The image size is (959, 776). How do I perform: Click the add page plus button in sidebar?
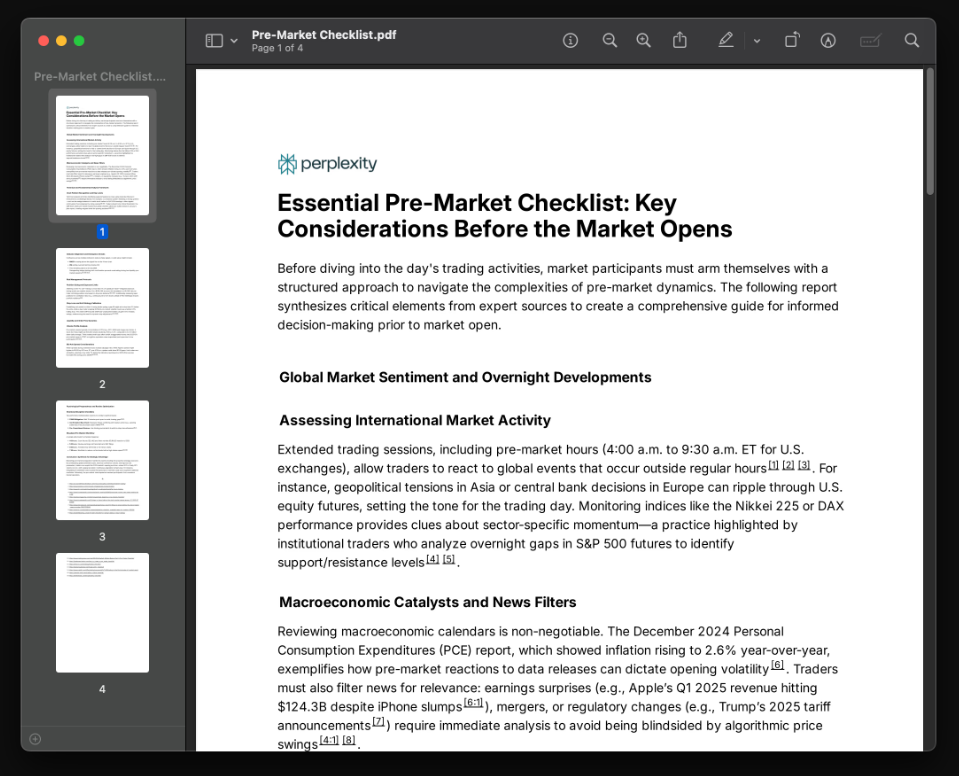coord(35,739)
